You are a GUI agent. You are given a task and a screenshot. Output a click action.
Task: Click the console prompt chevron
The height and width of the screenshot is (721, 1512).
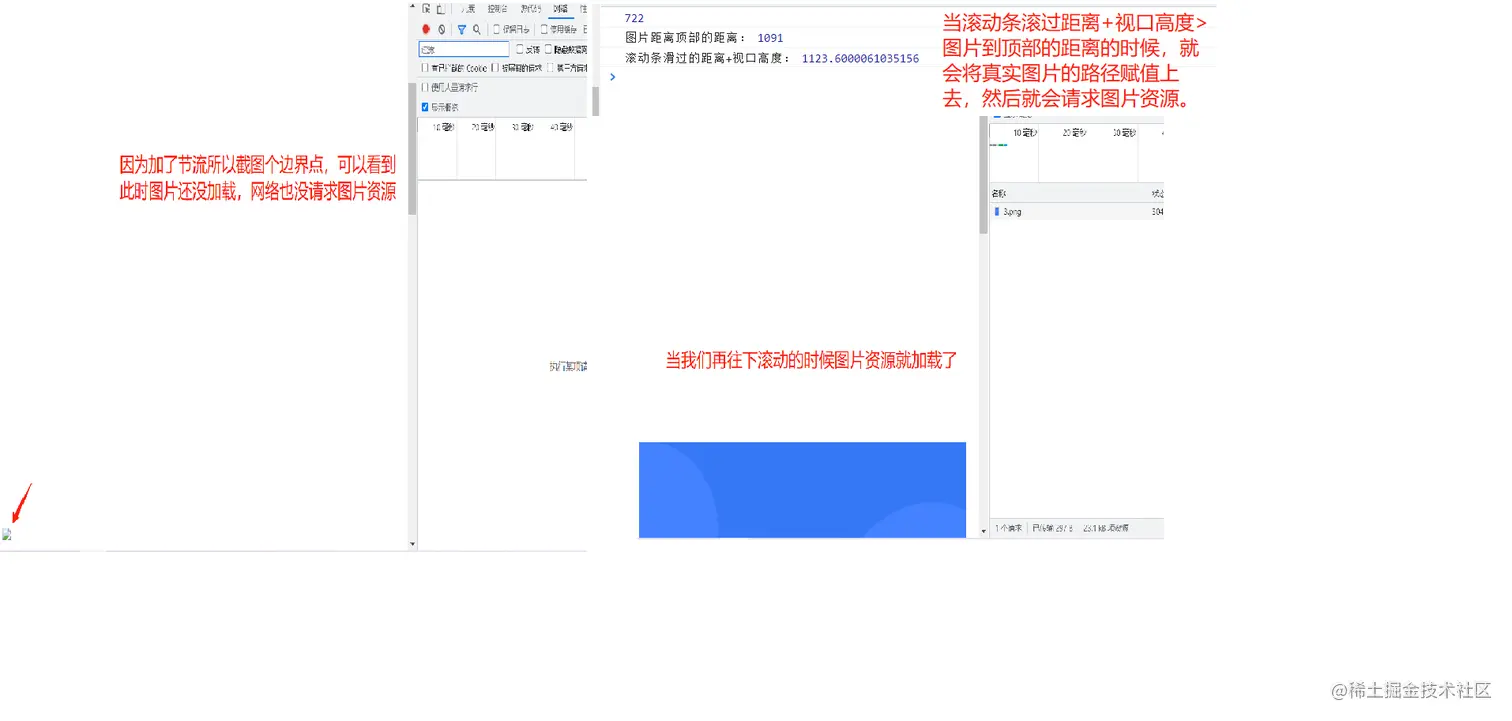613,77
